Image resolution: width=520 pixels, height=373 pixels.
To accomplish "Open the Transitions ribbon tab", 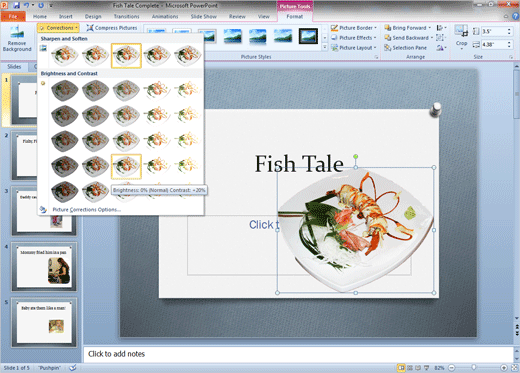I will point(126,16).
